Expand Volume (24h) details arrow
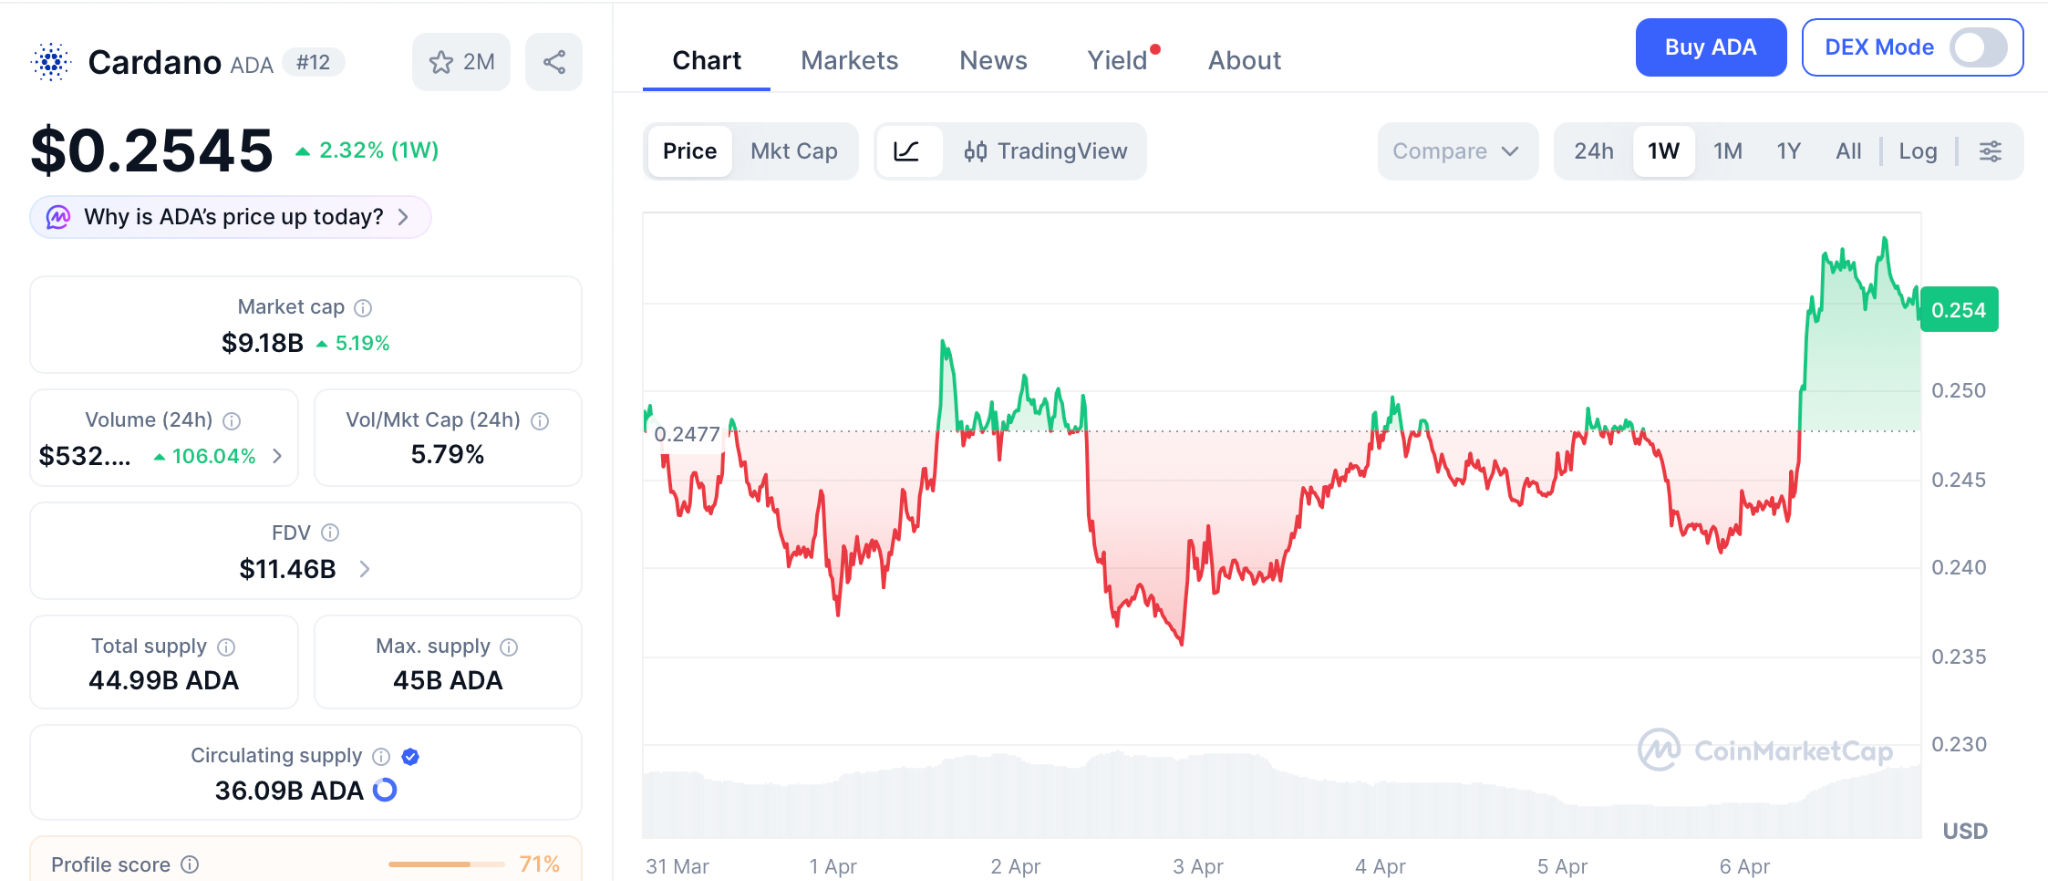 (x=277, y=456)
